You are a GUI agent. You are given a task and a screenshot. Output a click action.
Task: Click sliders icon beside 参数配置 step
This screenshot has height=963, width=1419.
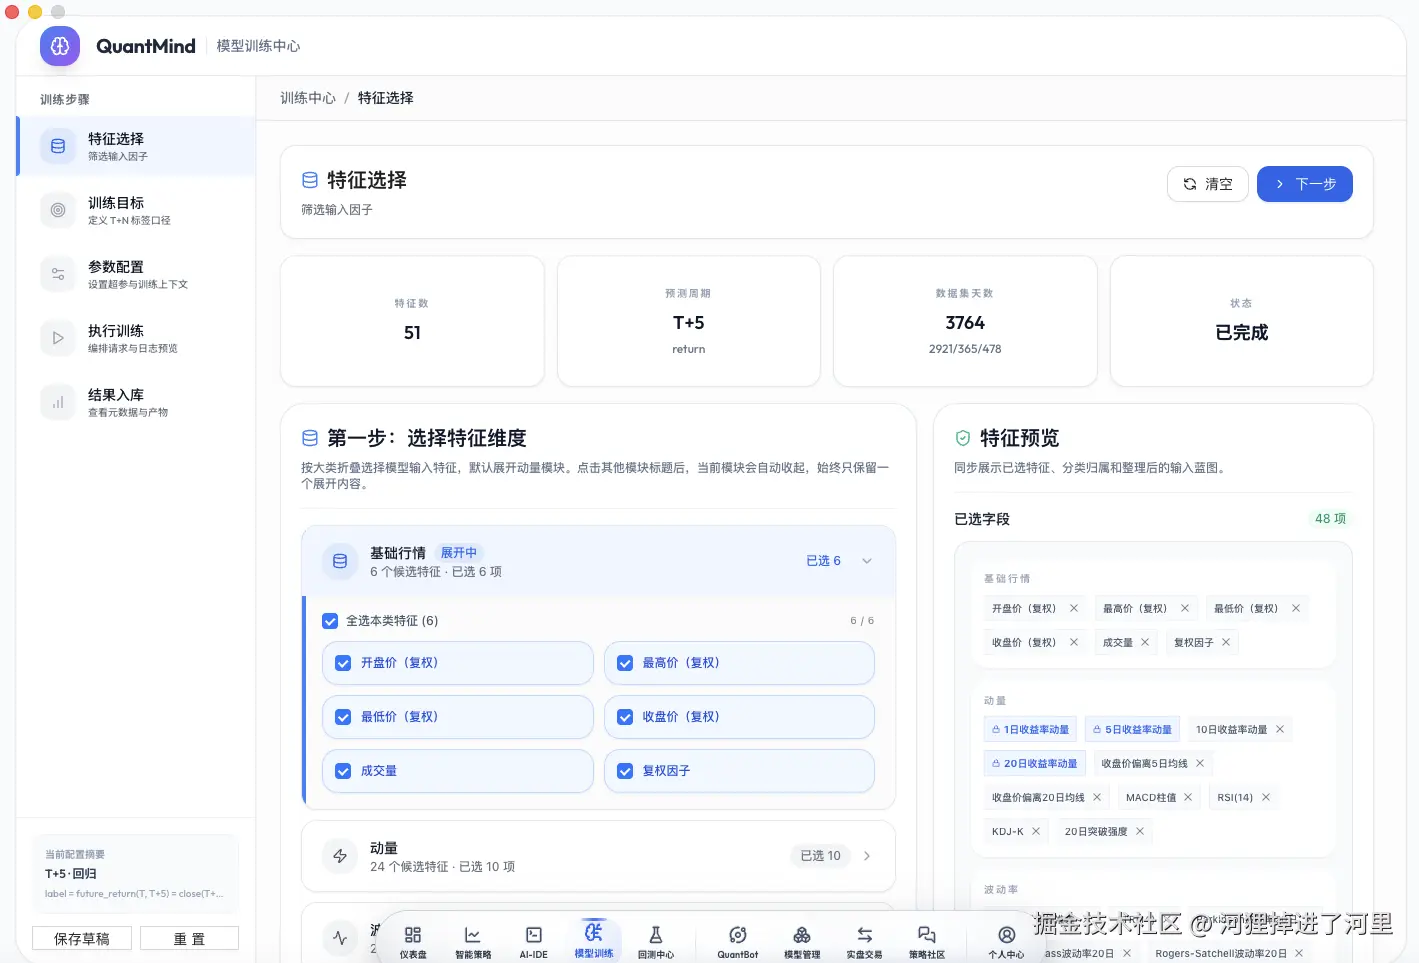tap(58, 274)
